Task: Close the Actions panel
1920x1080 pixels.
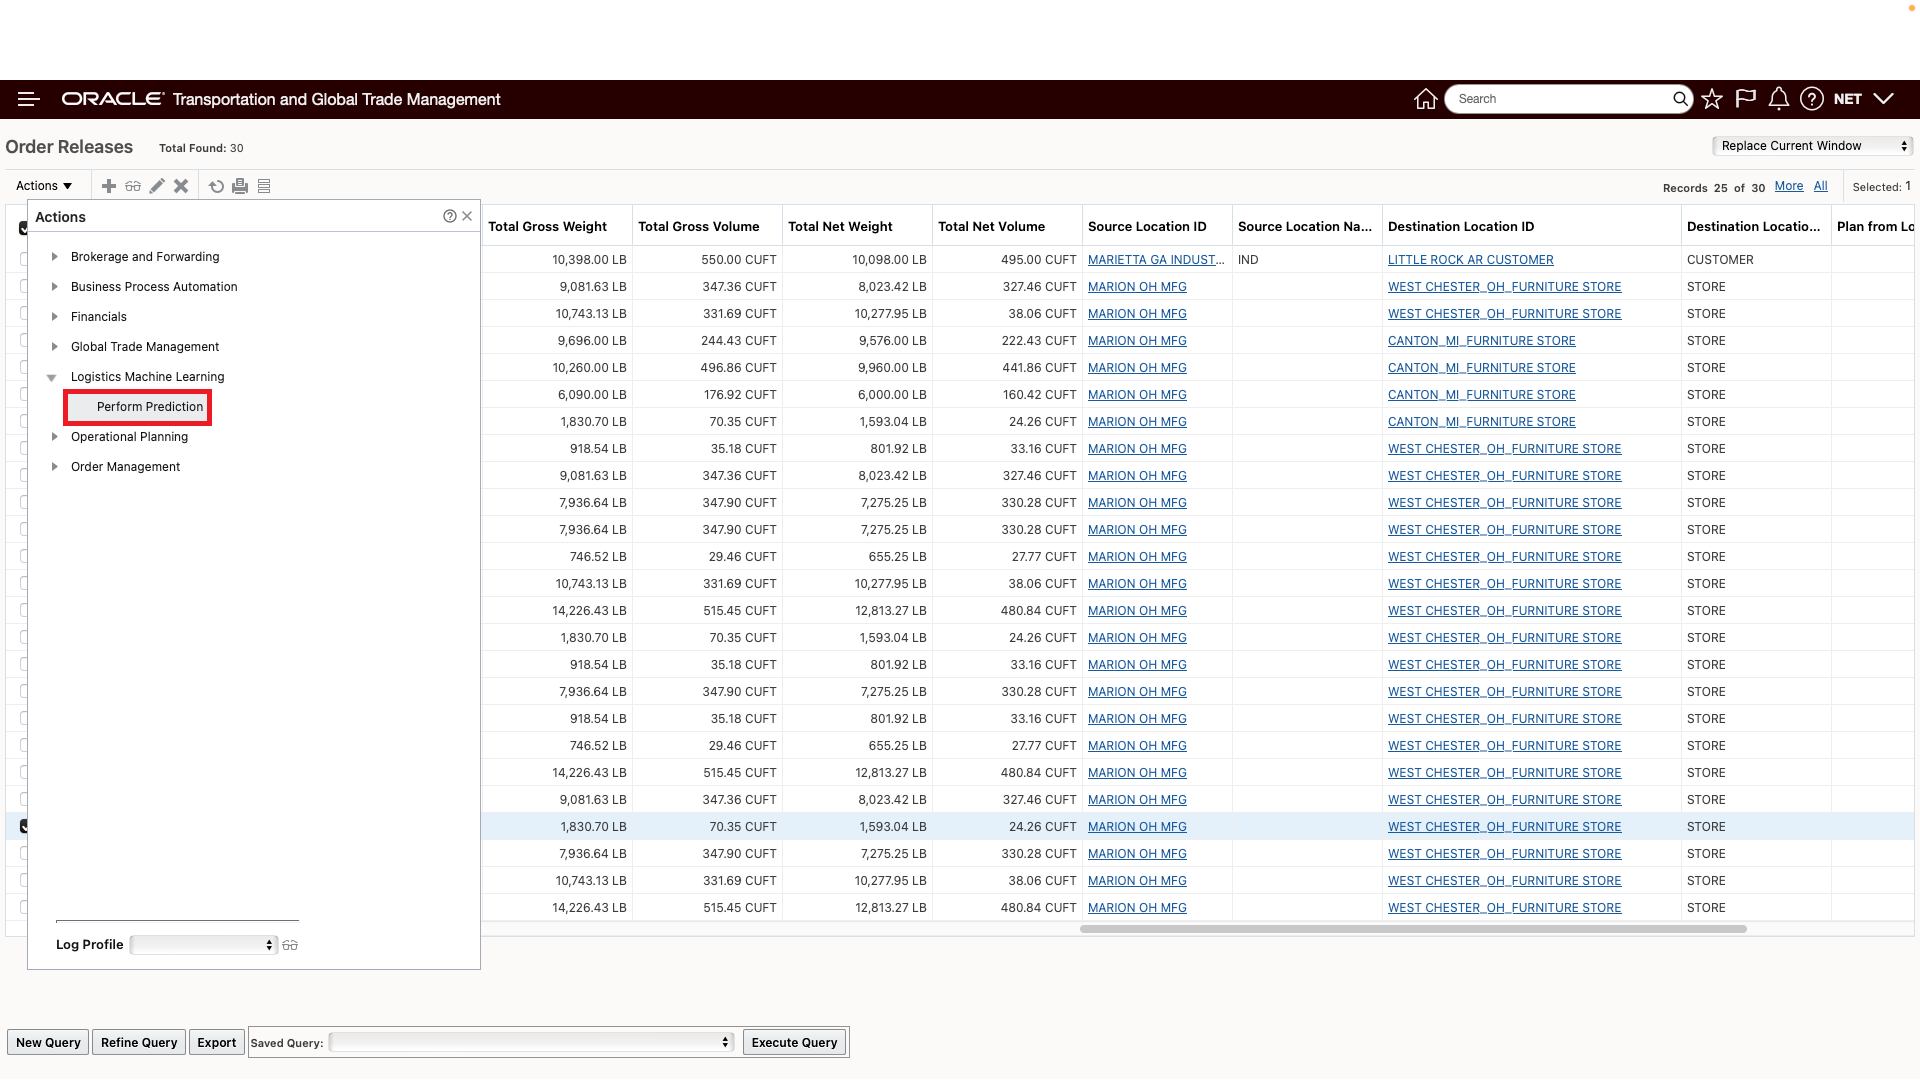Action: (x=467, y=216)
